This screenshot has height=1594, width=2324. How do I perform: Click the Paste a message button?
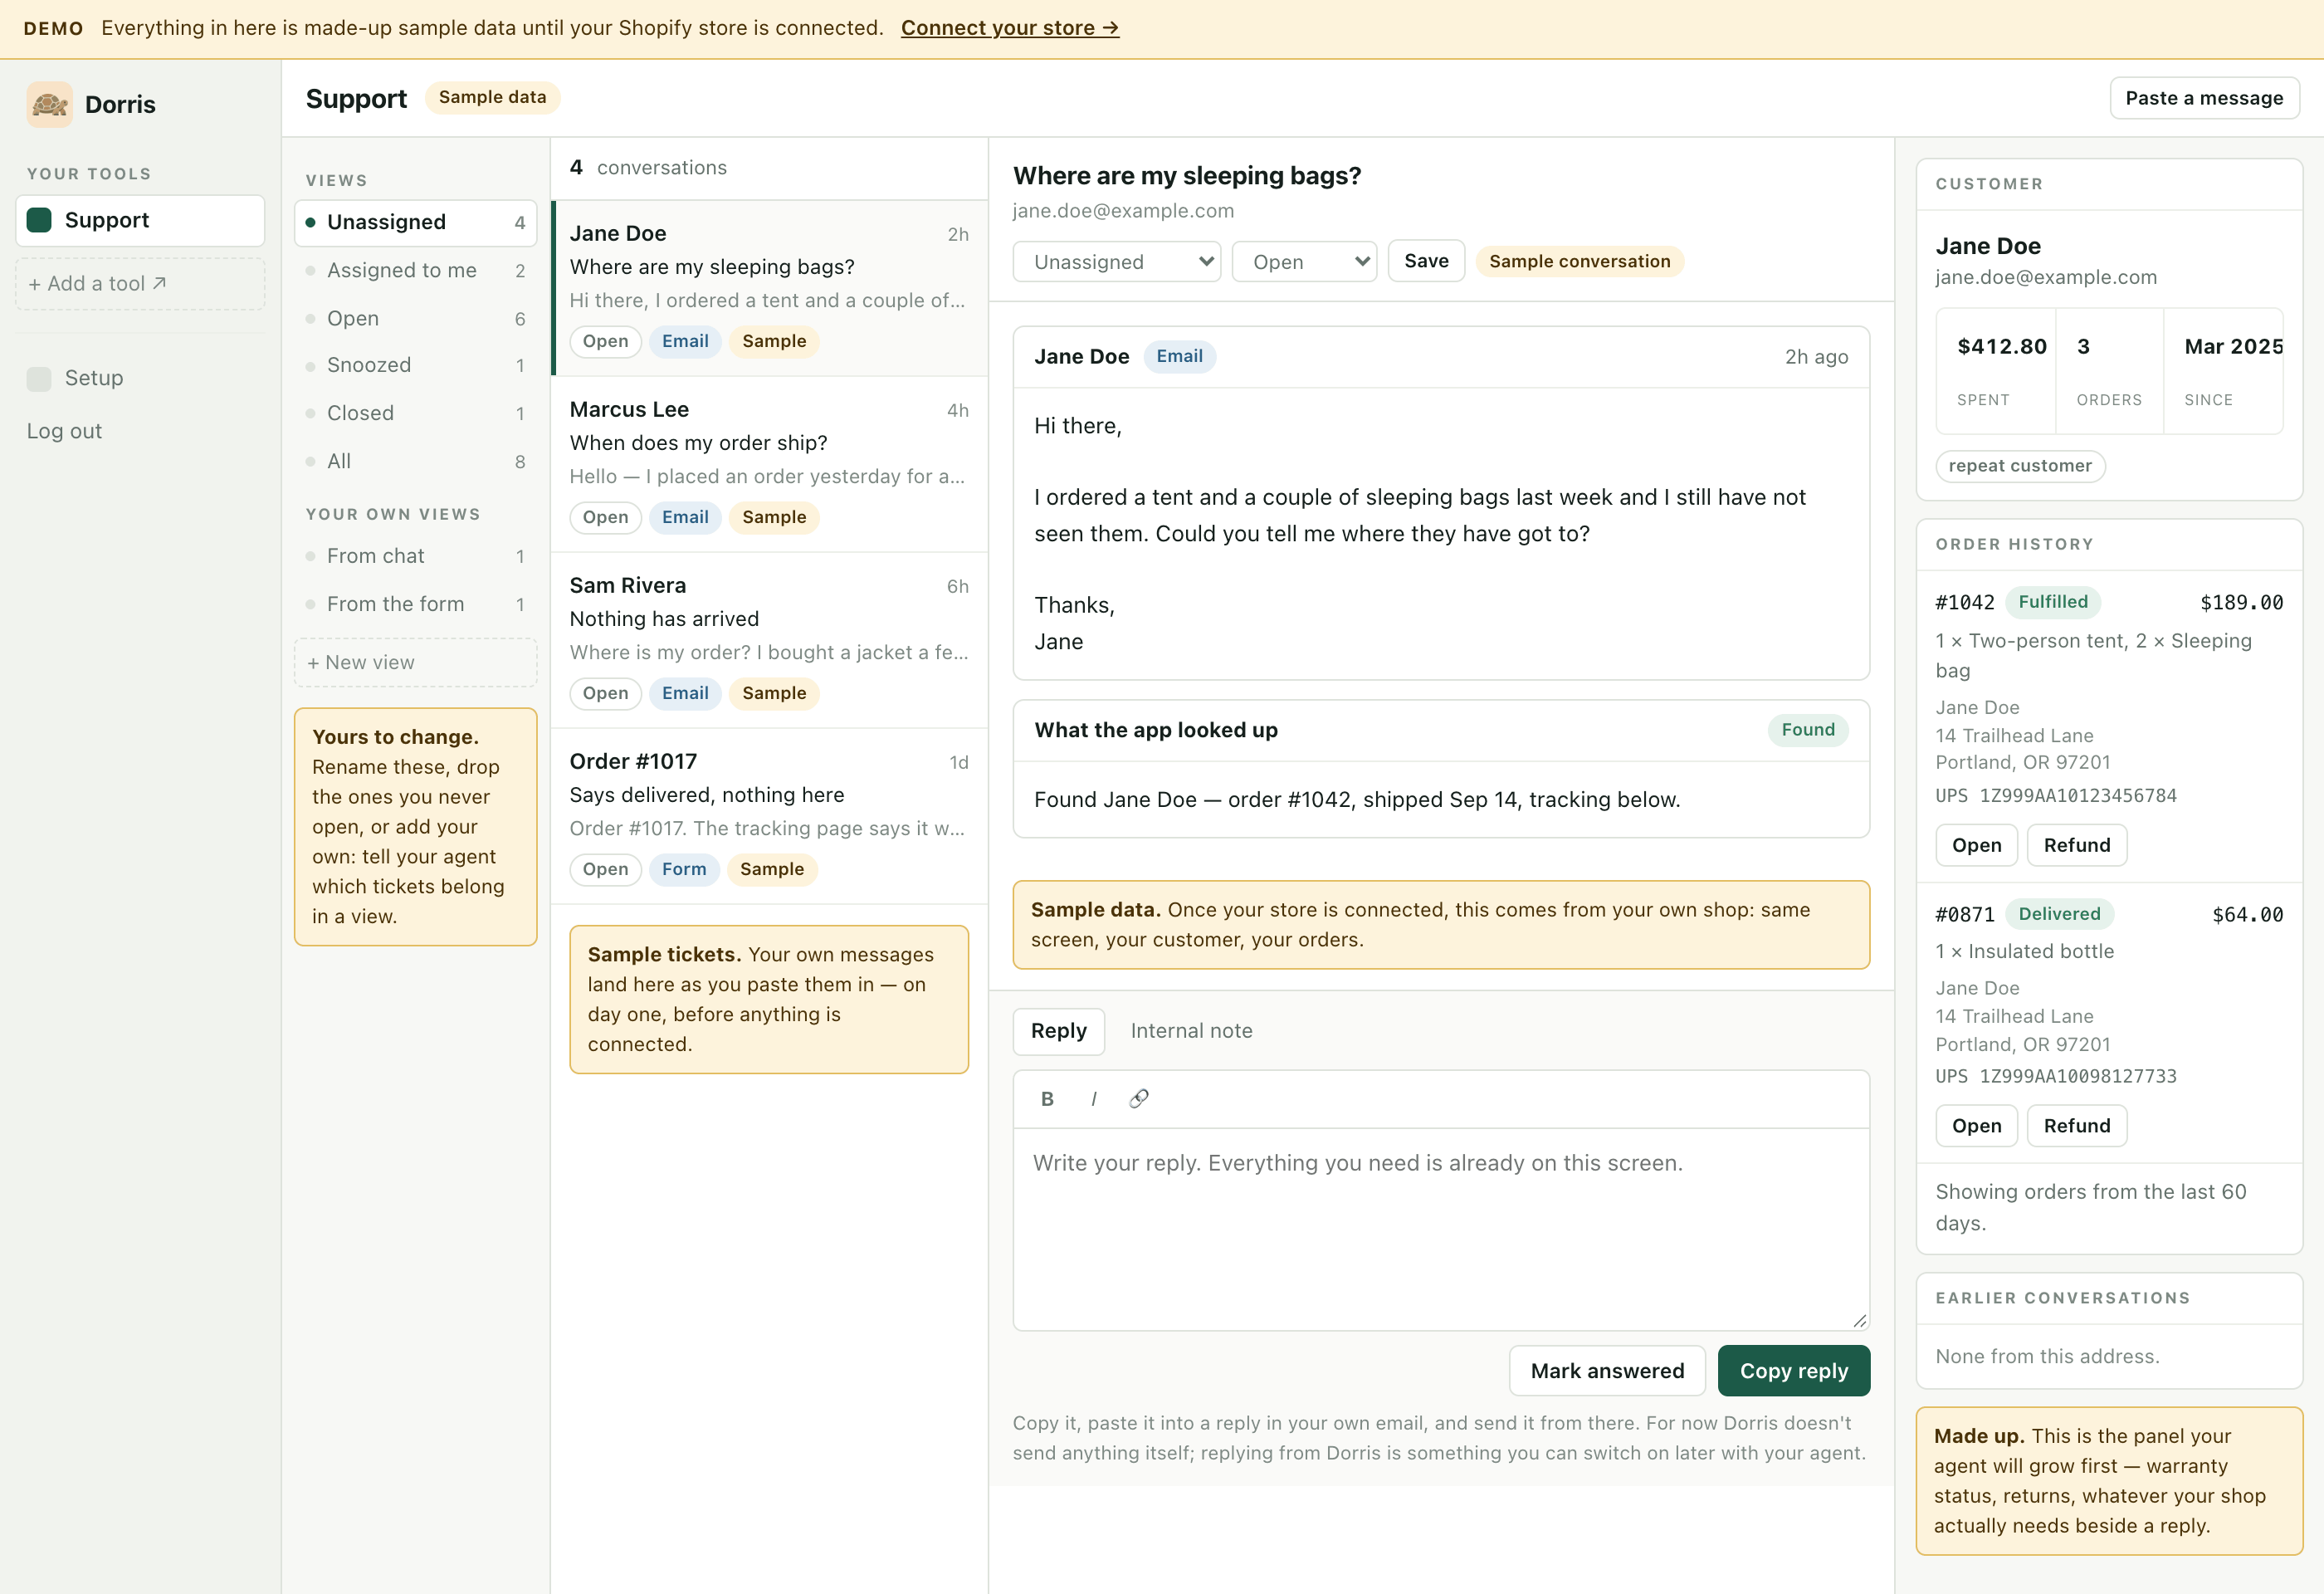pos(2204,98)
